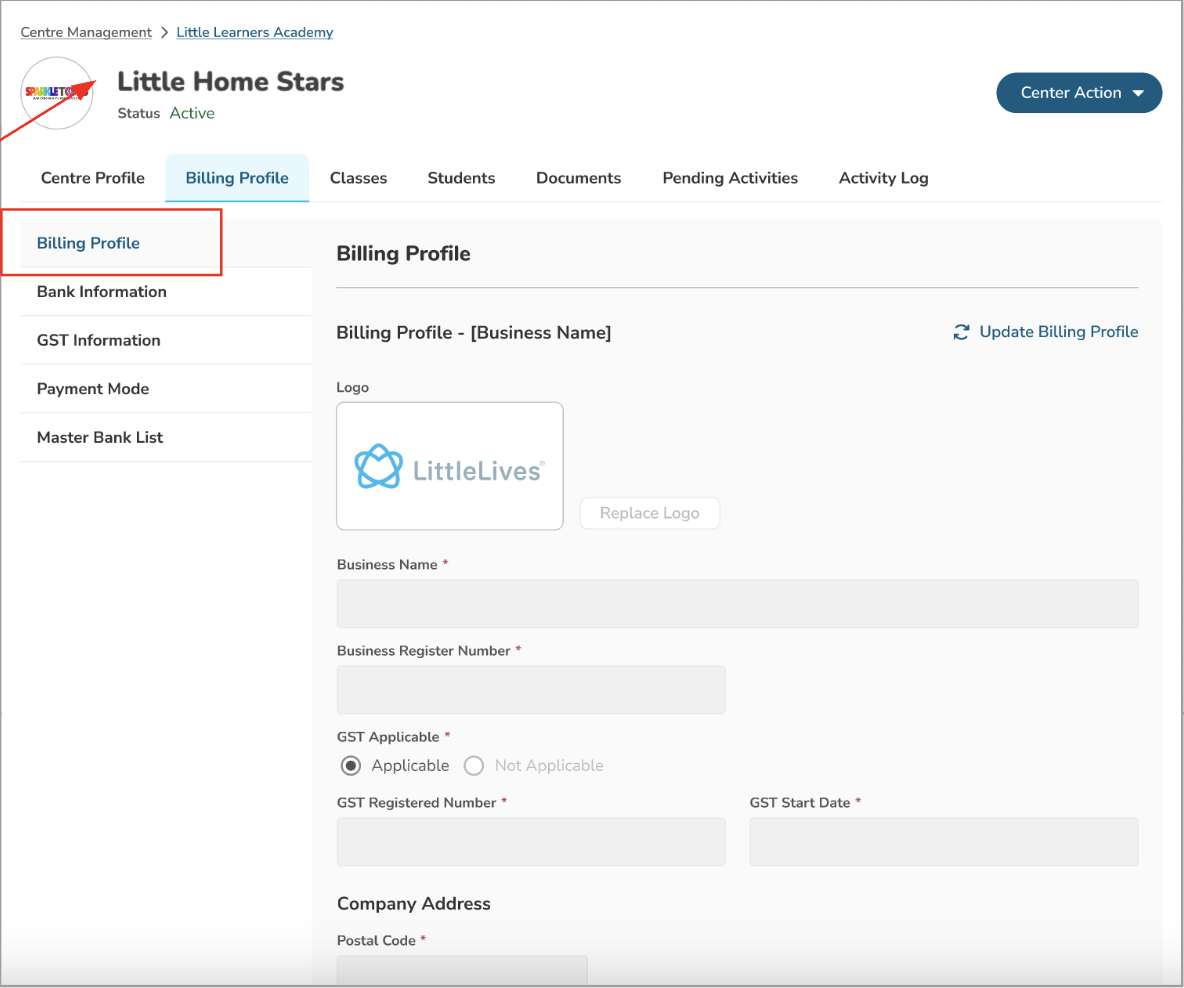The height and width of the screenshot is (988, 1184).
Task: Open Bank Information in the sidebar
Action: coord(102,292)
